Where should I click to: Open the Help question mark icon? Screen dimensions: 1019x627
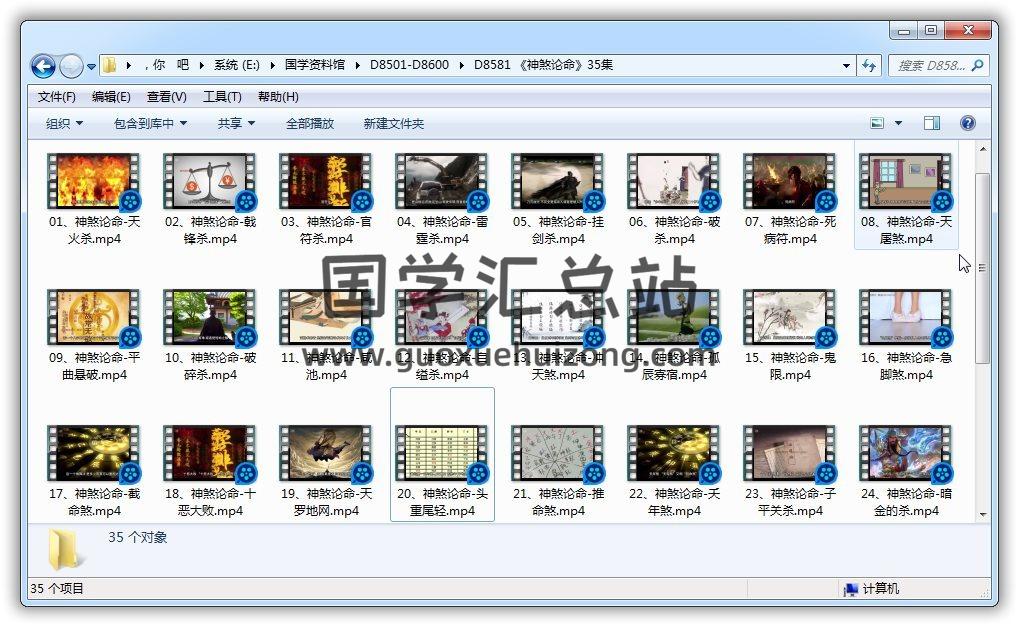coord(967,123)
